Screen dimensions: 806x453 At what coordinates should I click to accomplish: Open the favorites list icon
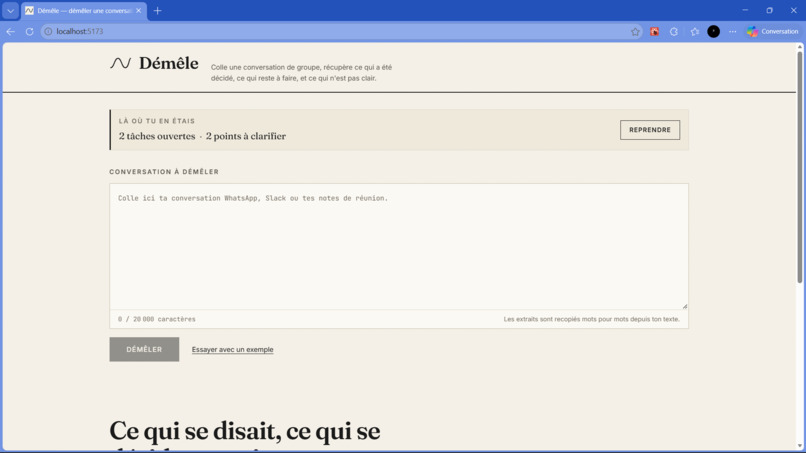[694, 31]
